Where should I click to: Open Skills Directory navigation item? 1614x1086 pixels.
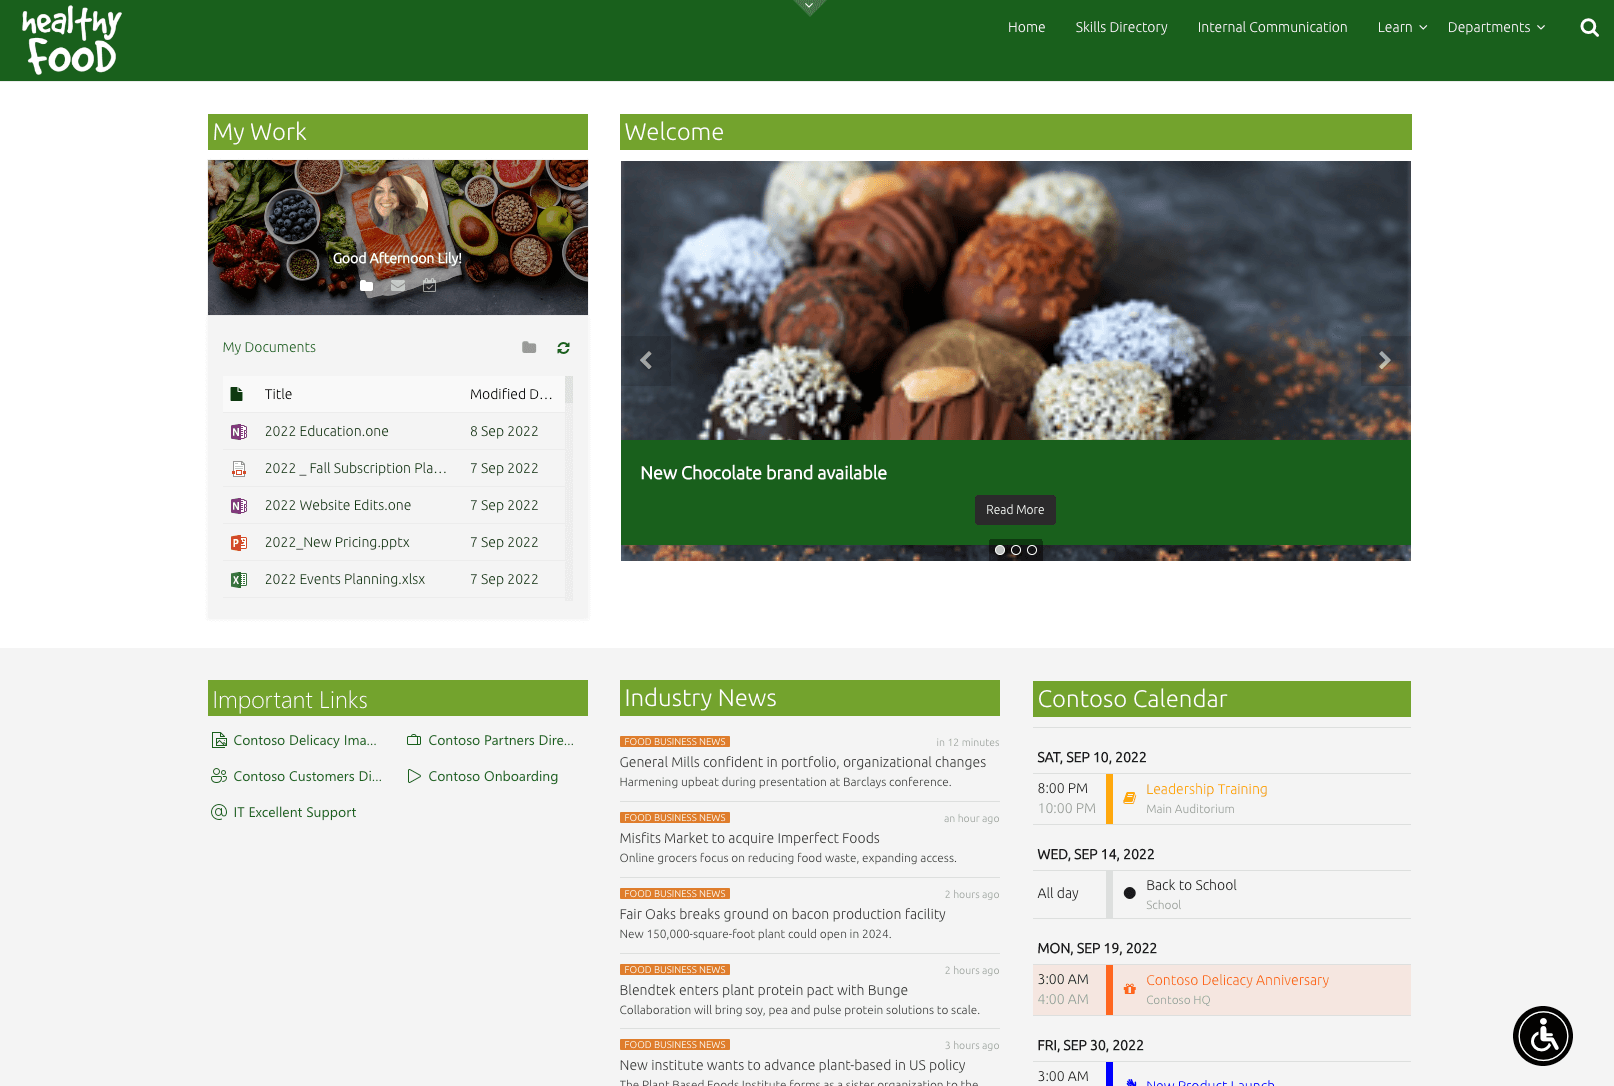1121,27
